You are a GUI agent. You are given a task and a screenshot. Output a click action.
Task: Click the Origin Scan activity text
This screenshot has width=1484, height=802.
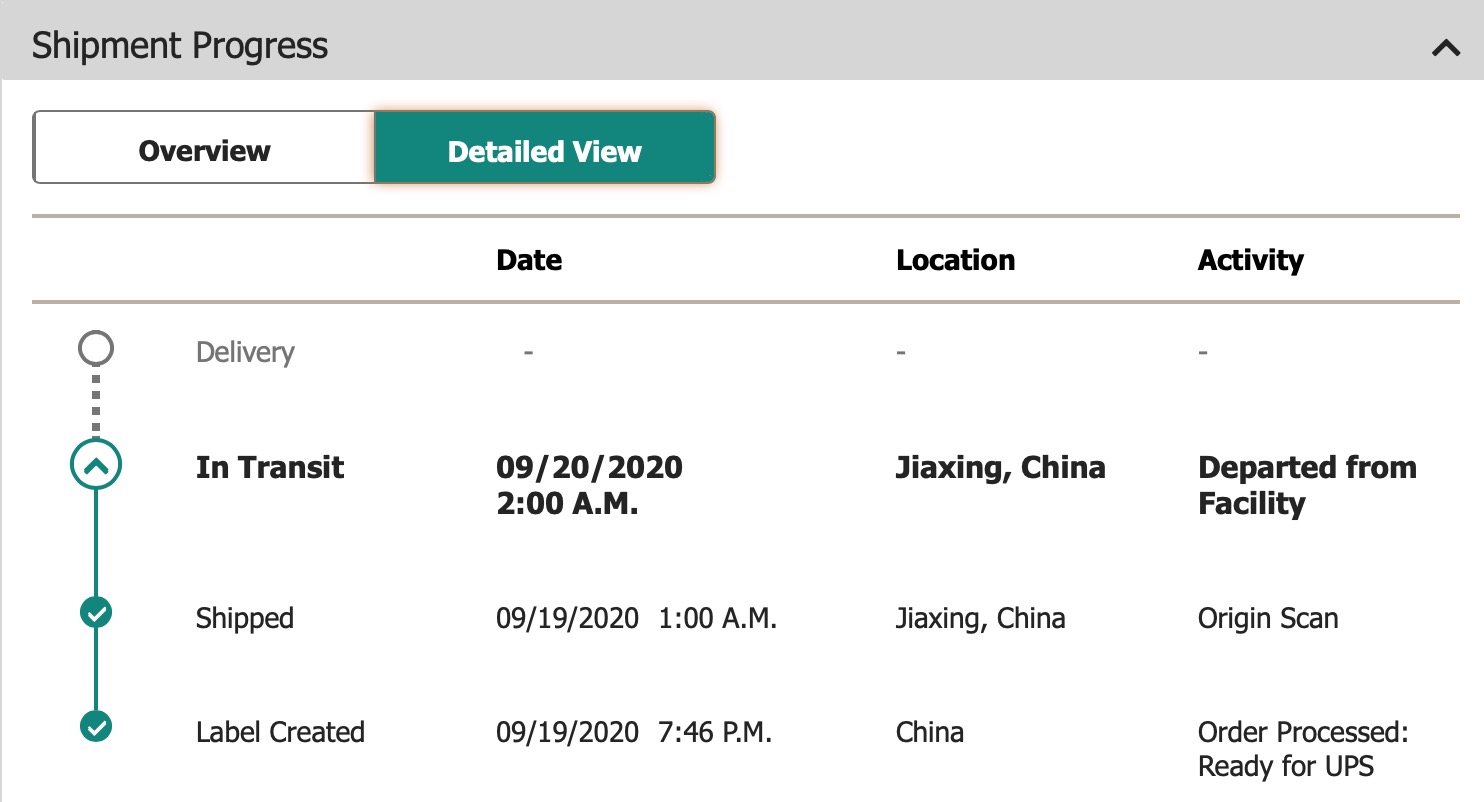click(1268, 618)
